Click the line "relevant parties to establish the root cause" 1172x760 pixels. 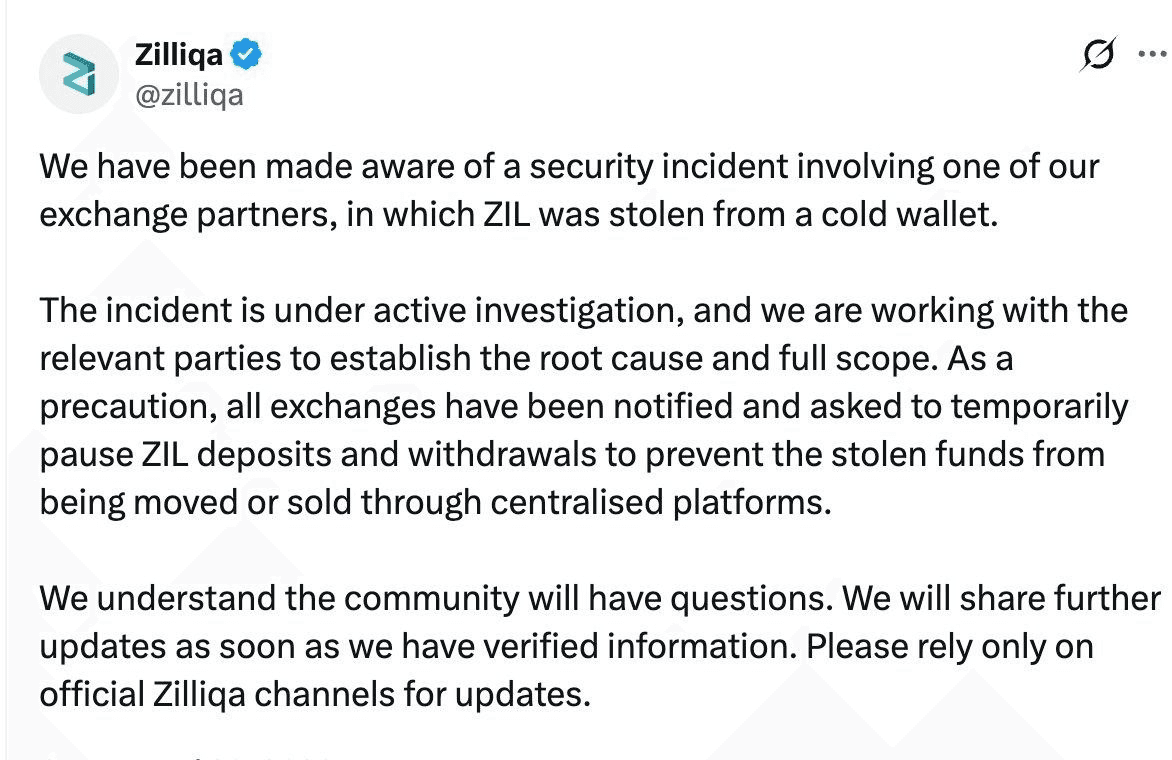tap(525, 359)
